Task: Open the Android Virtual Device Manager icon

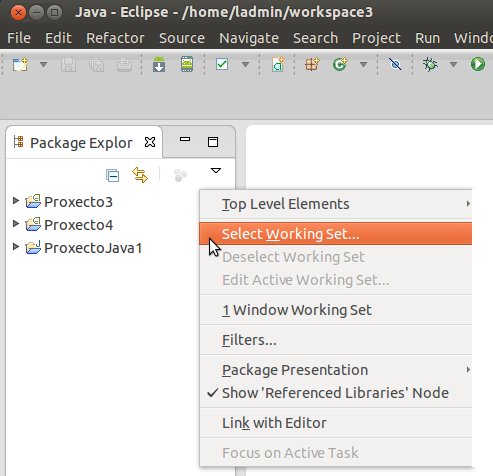Action: (x=187, y=64)
